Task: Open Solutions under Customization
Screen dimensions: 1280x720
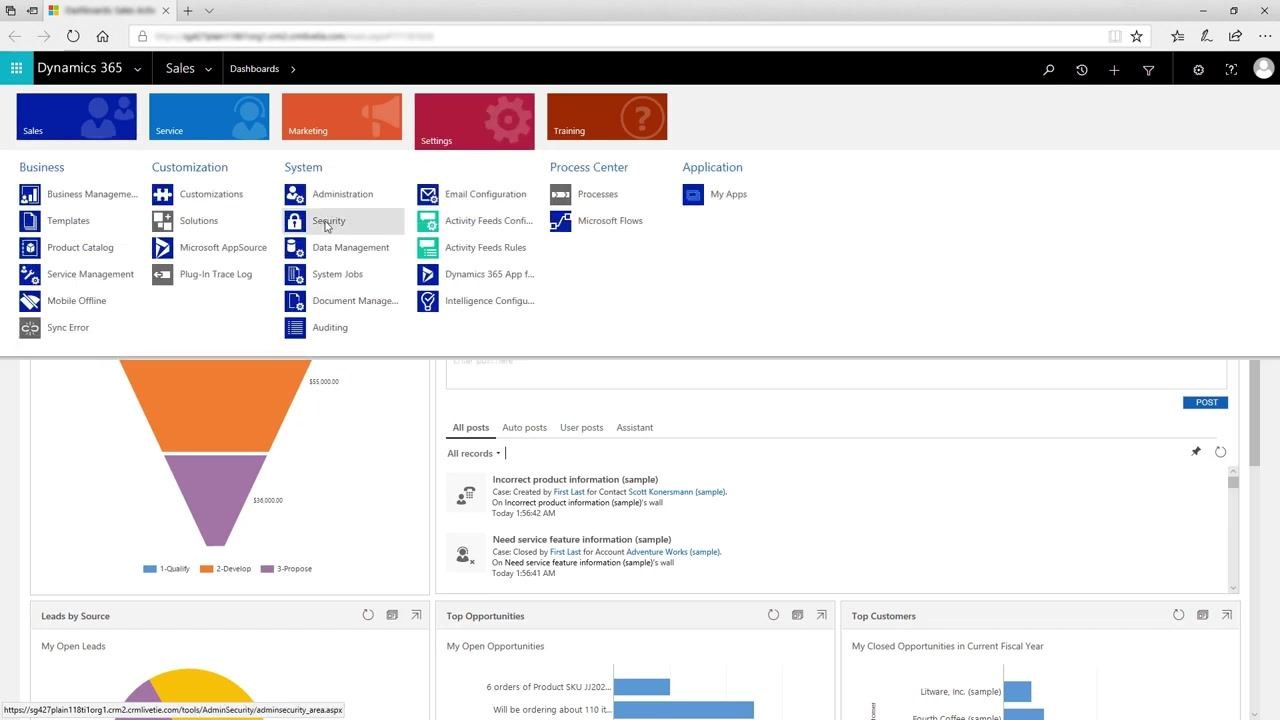Action: 185,221
